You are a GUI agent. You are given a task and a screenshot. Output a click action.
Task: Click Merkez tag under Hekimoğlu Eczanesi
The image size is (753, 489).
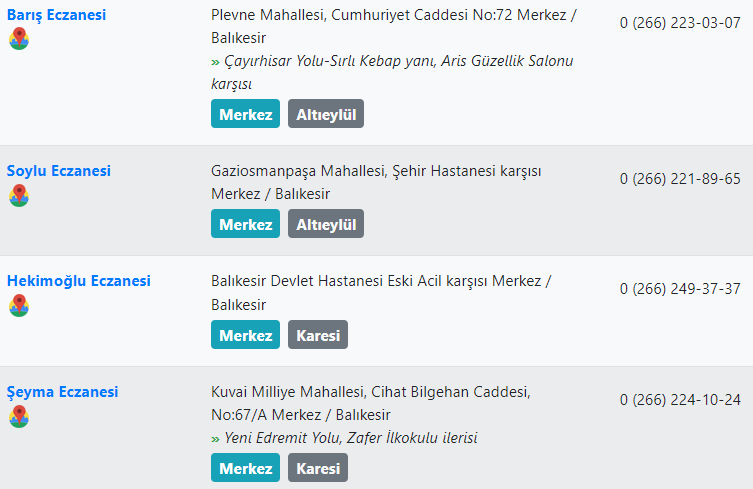(x=245, y=335)
